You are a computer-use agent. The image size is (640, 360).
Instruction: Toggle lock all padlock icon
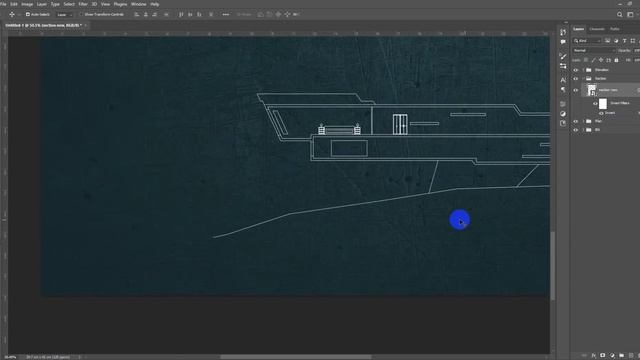point(616,60)
